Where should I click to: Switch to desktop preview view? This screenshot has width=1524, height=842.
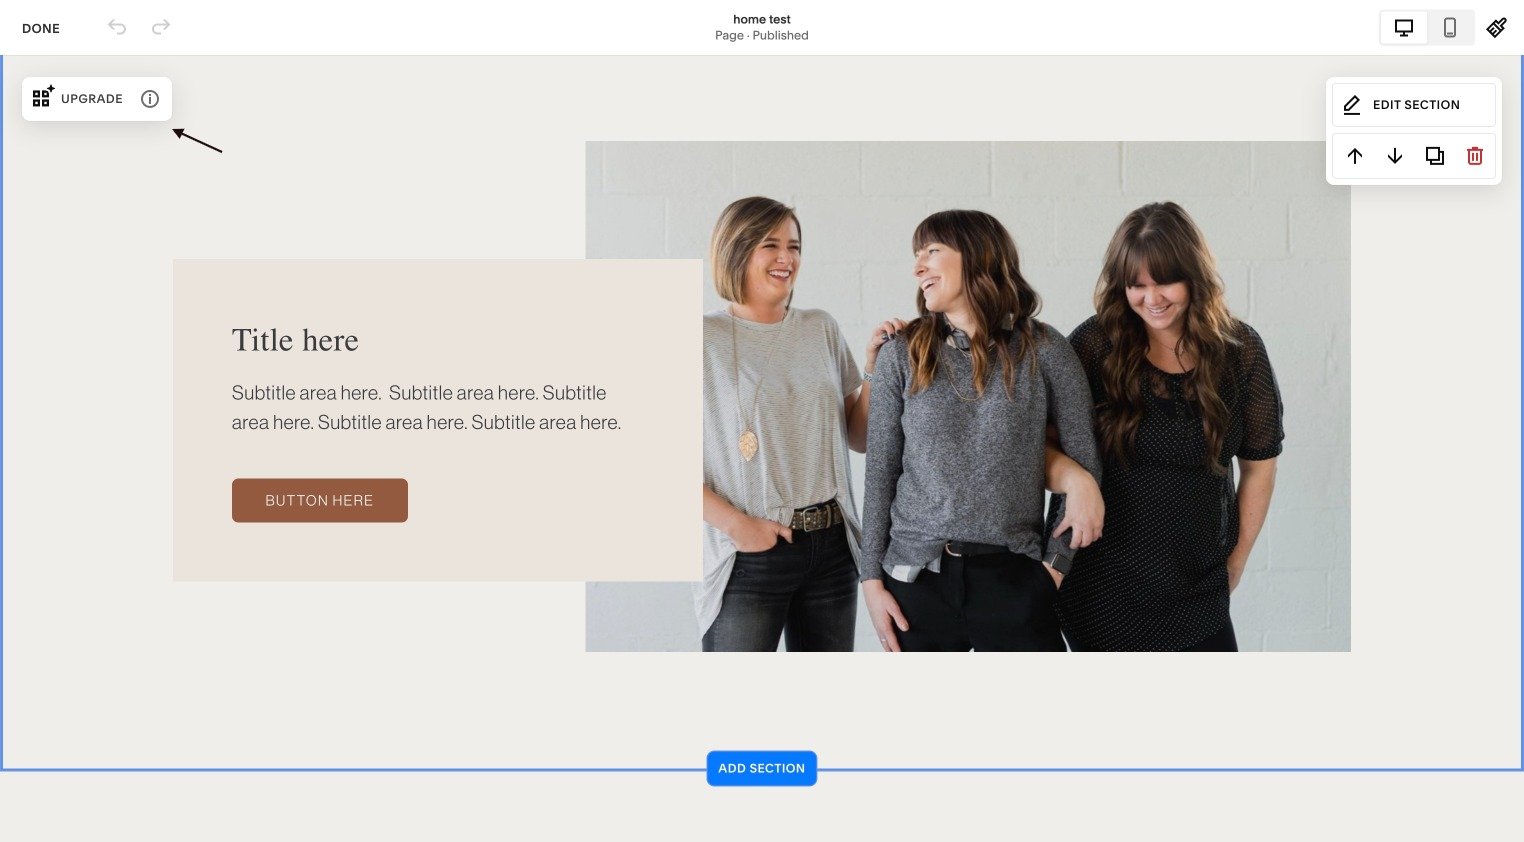[1404, 28]
